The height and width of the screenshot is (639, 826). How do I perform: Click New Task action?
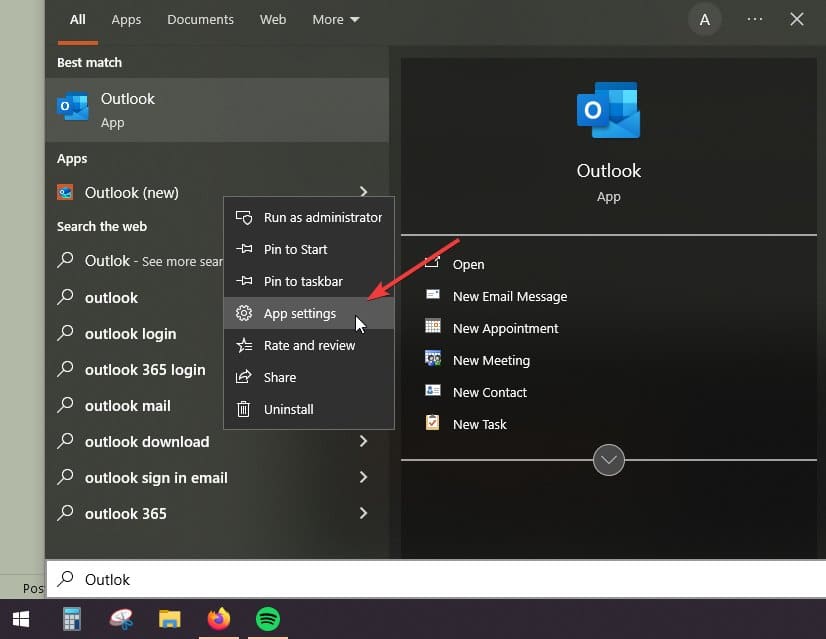[x=479, y=424]
